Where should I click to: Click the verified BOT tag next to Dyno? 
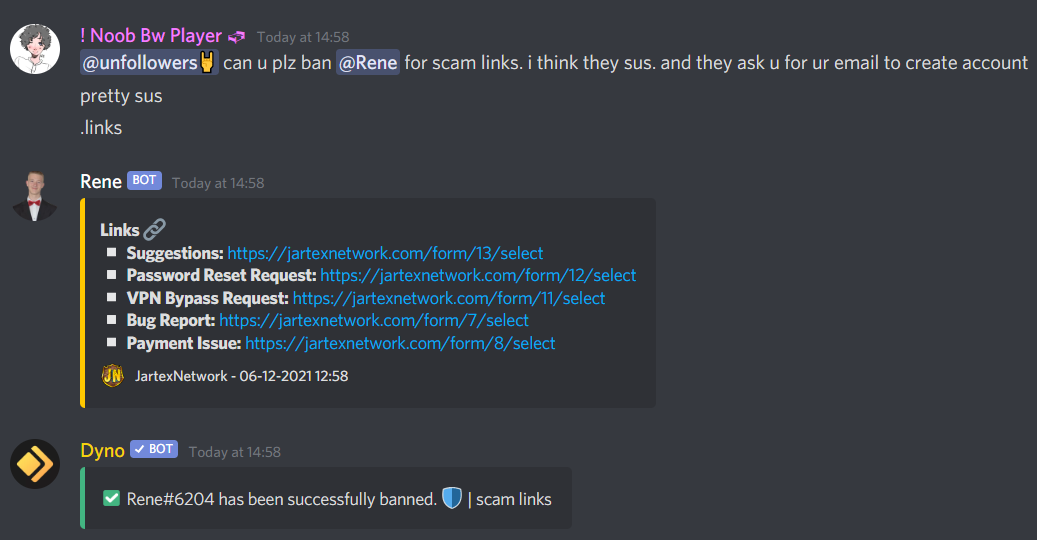[154, 449]
